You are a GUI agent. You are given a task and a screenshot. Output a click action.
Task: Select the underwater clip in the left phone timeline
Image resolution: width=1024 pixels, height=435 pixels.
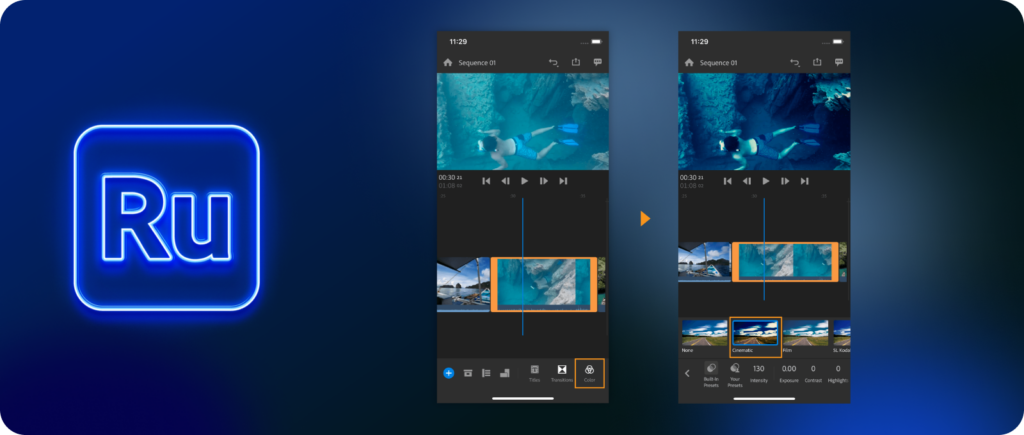click(543, 284)
